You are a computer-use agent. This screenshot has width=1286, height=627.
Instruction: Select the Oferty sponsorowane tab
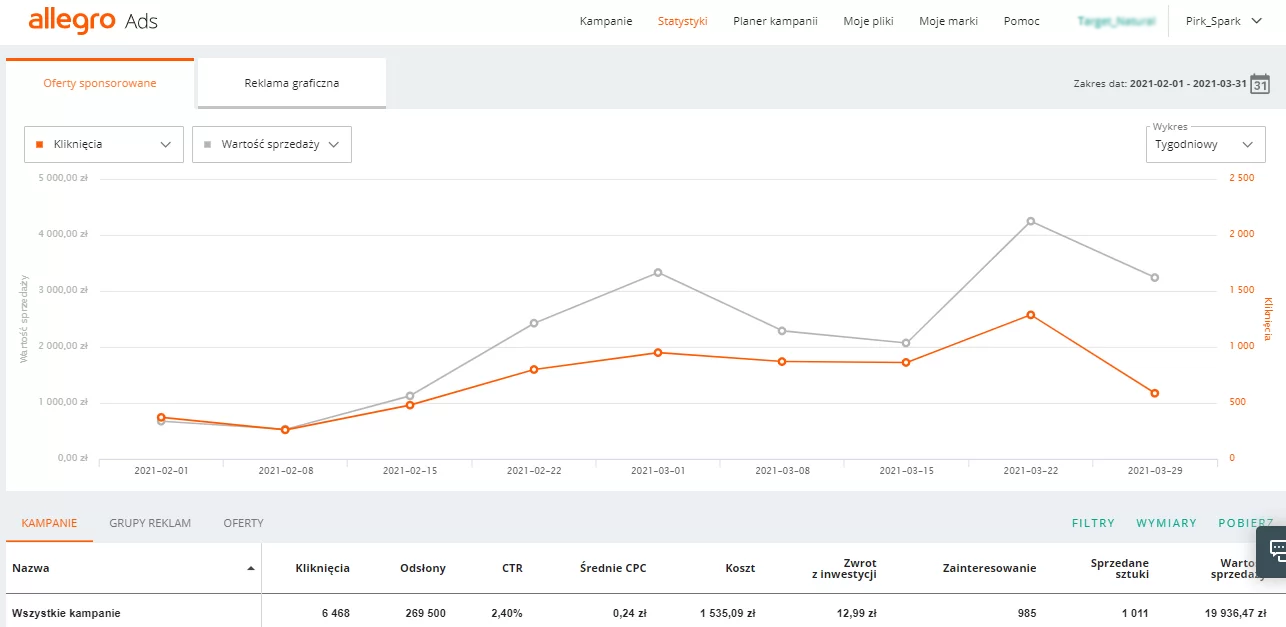pos(100,83)
